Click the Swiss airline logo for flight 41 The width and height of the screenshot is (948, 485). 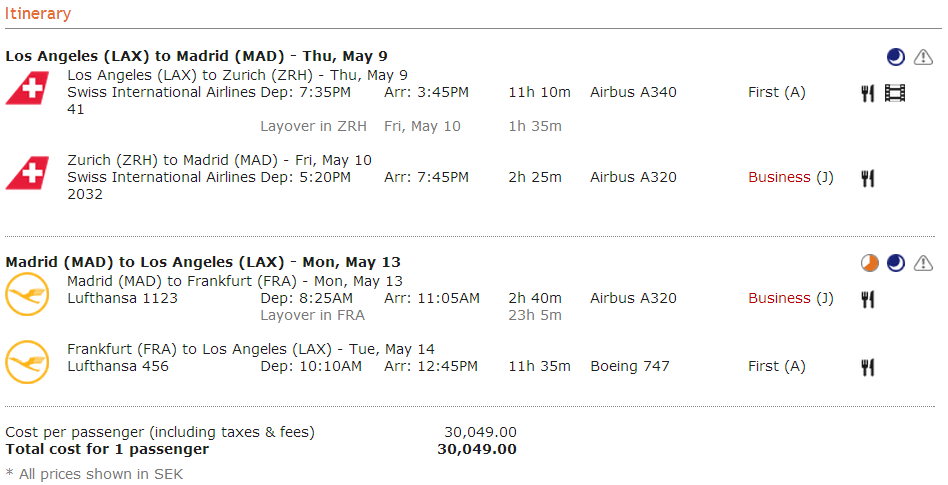coord(27,88)
